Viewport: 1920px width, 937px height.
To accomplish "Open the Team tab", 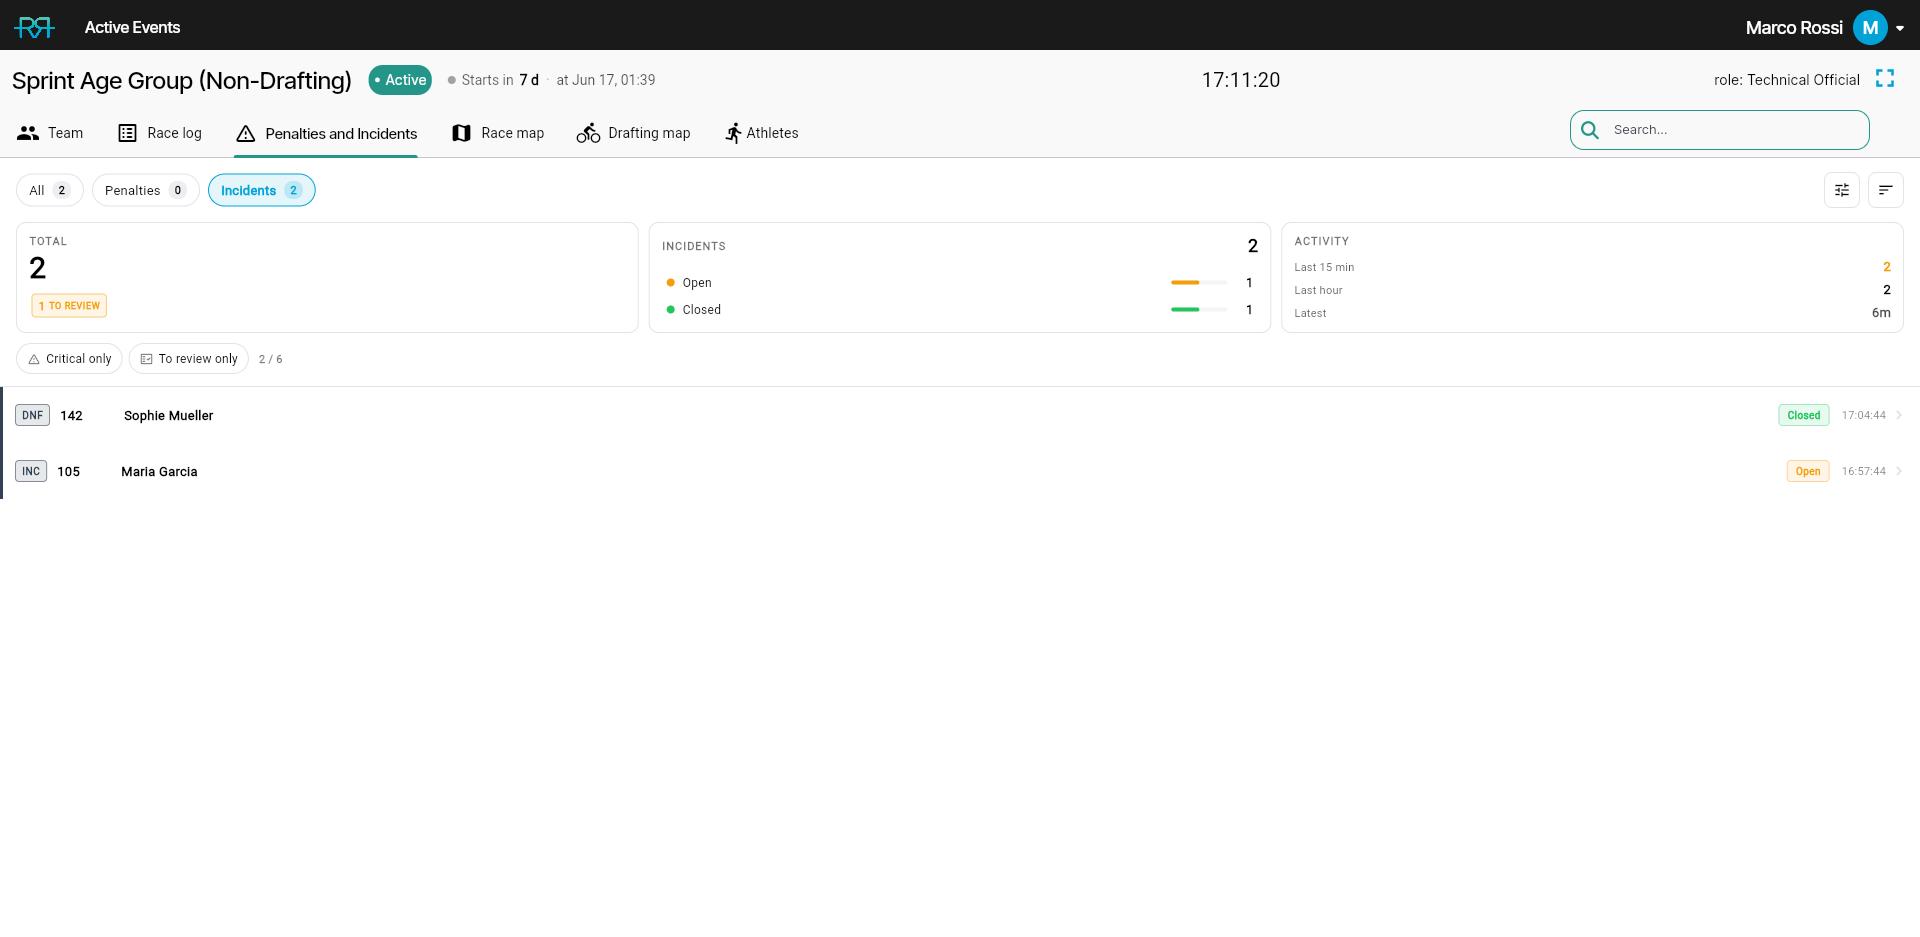I will tap(50, 133).
